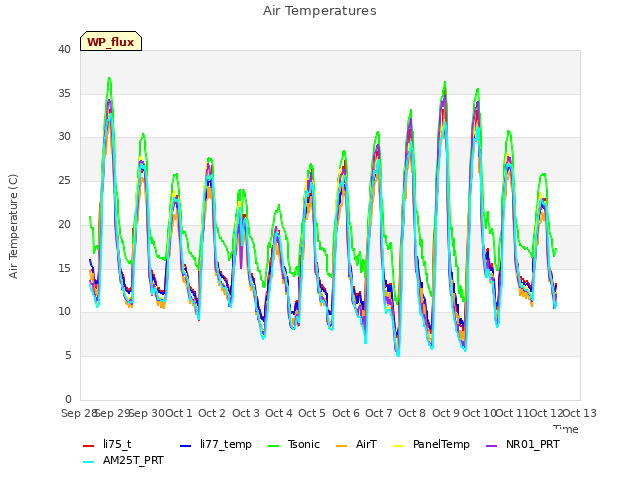Click the blue li77_temp legend swatch
The width and height of the screenshot is (640, 480).
(x=185, y=445)
